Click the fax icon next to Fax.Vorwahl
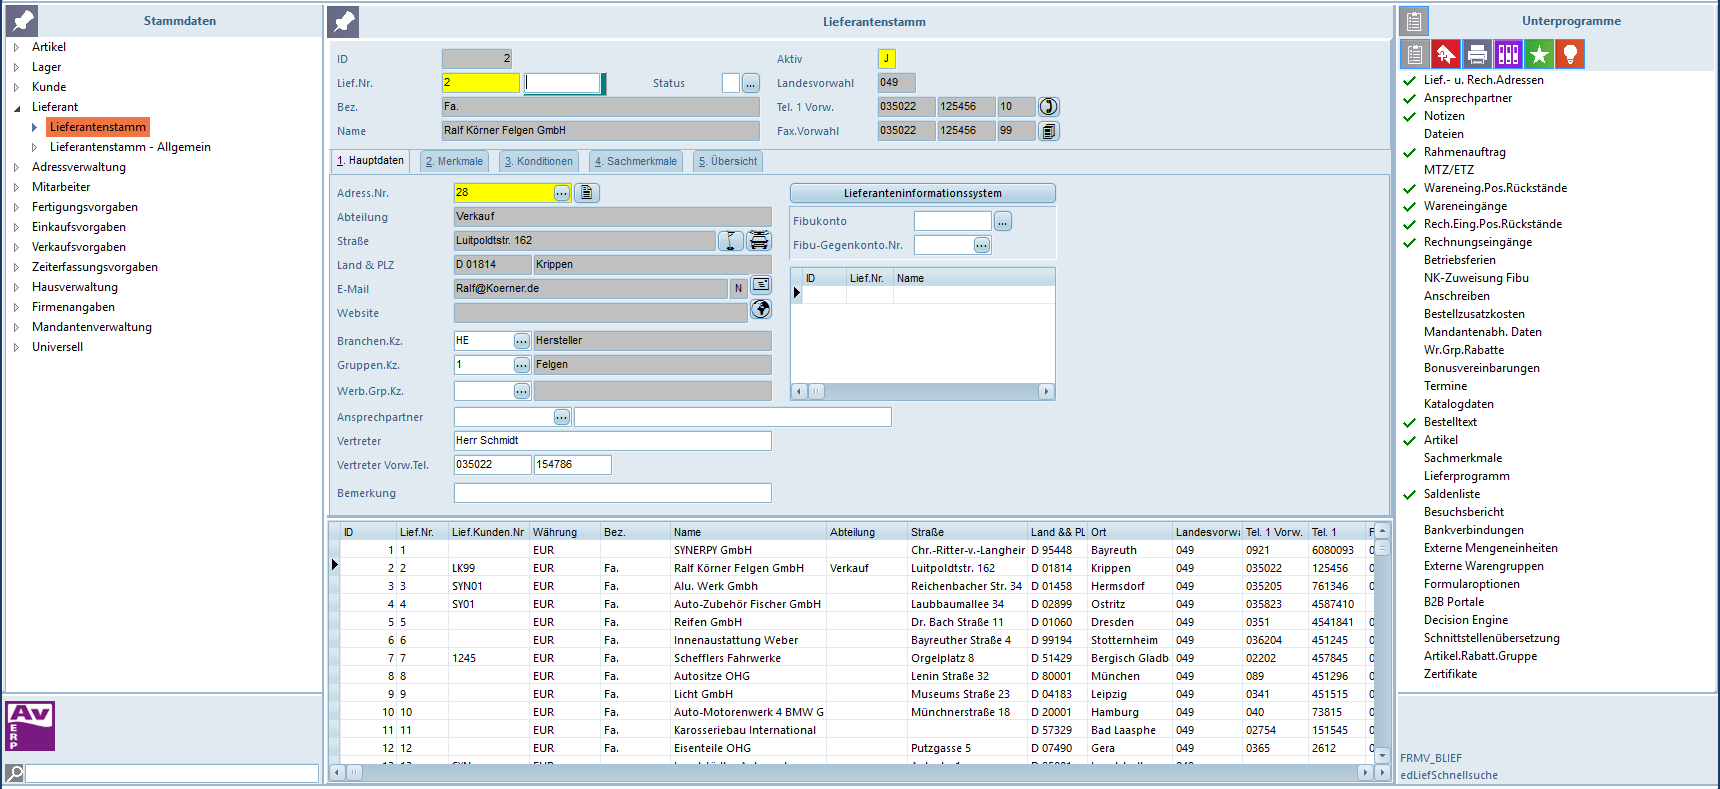1720x789 pixels. [x=1048, y=131]
